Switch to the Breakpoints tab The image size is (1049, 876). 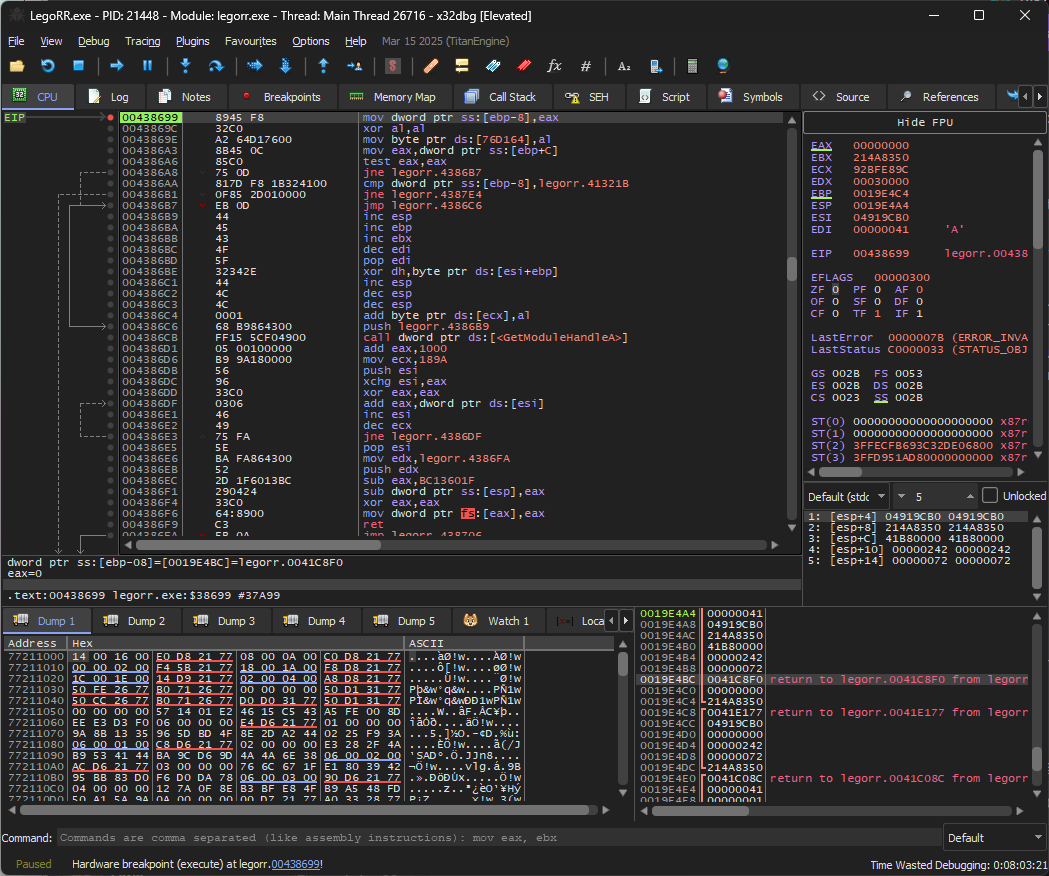[283, 97]
